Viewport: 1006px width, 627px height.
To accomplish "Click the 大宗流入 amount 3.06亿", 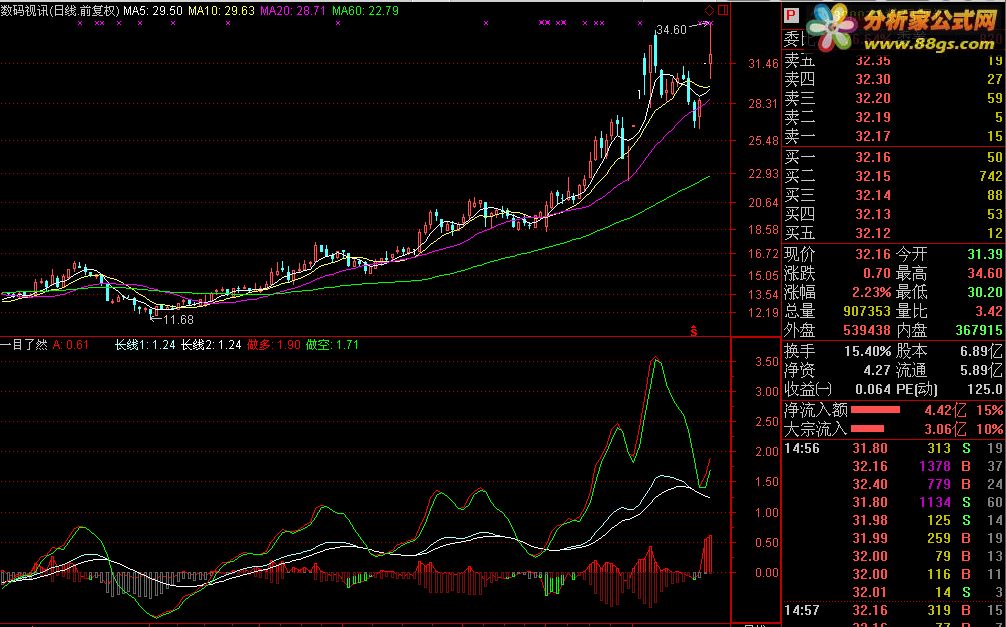I will (946, 429).
